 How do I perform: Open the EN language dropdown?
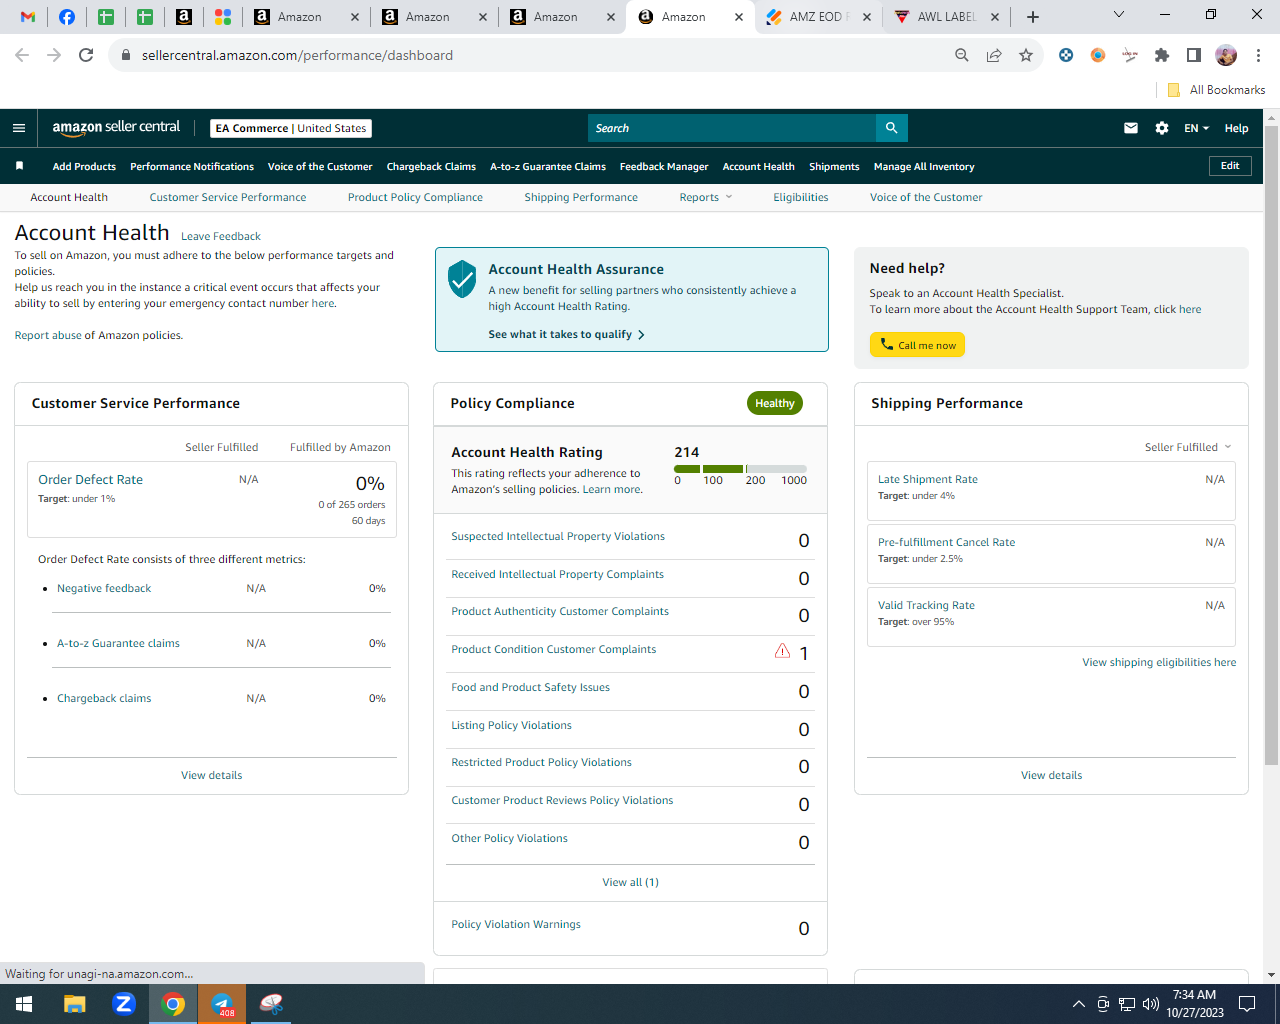click(x=1196, y=128)
